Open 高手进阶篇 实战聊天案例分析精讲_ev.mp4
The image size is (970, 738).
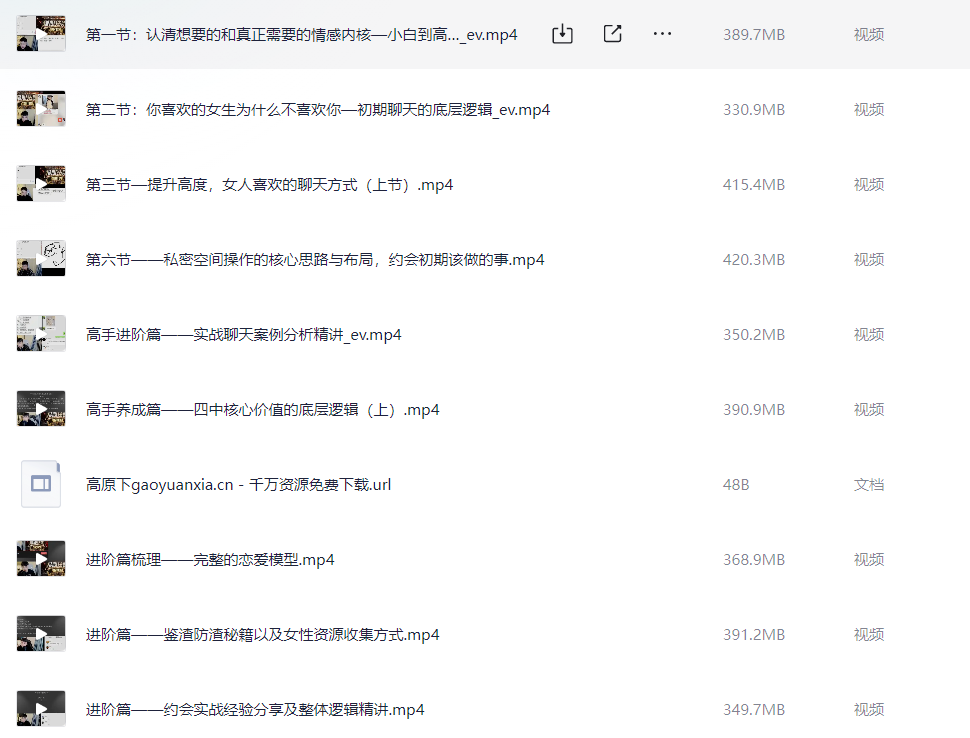[244, 335]
